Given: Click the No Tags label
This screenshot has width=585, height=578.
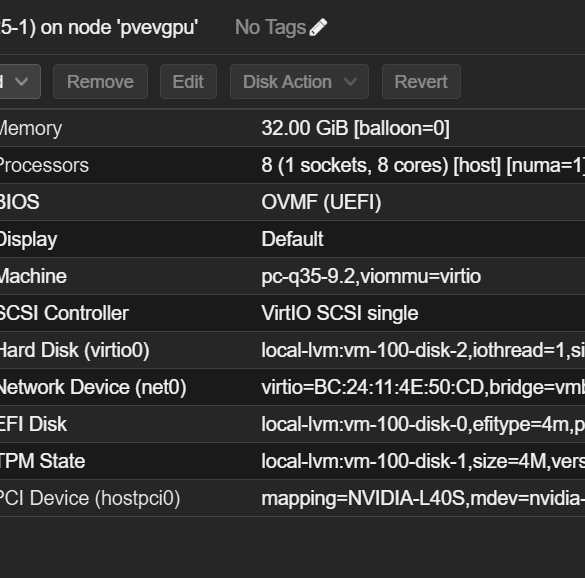Looking at the screenshot, I should [x=270, y=27].
